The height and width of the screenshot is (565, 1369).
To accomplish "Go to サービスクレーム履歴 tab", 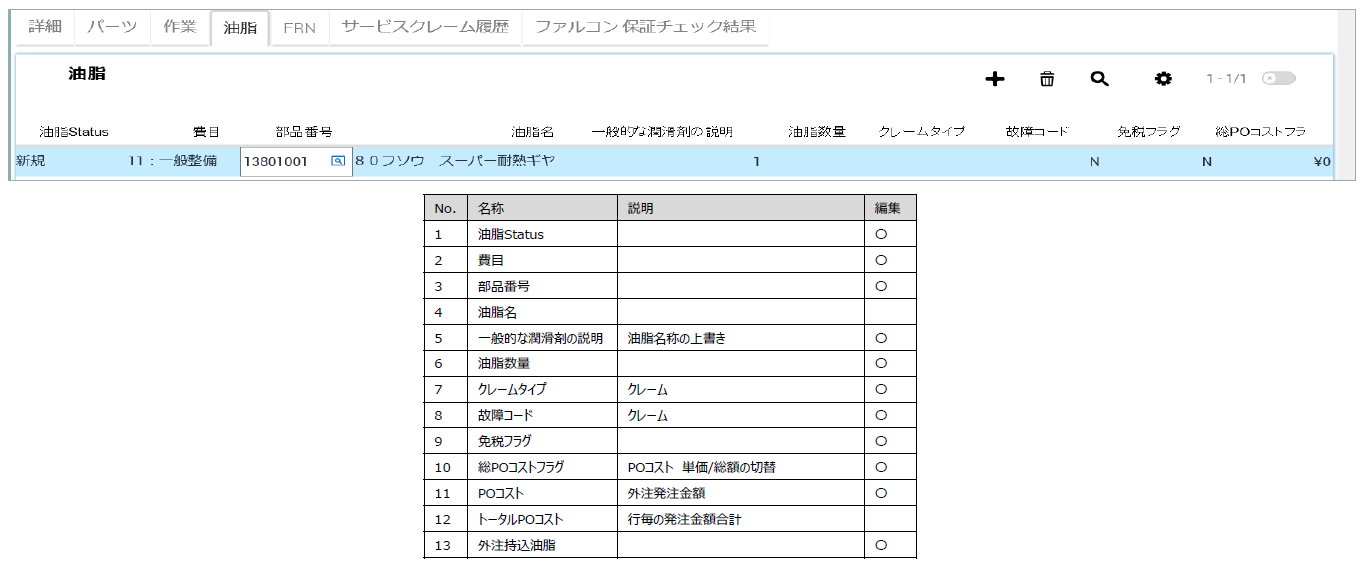I will 426,27.
